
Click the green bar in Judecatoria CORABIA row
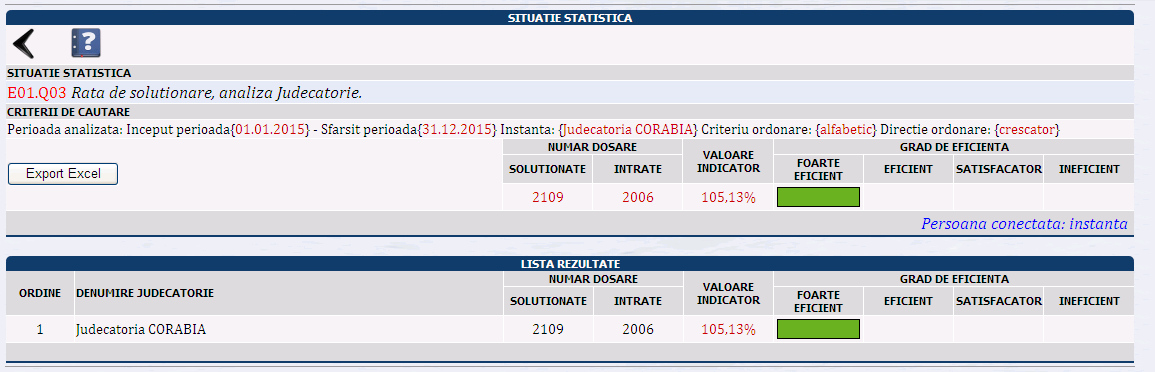(818, 329)
